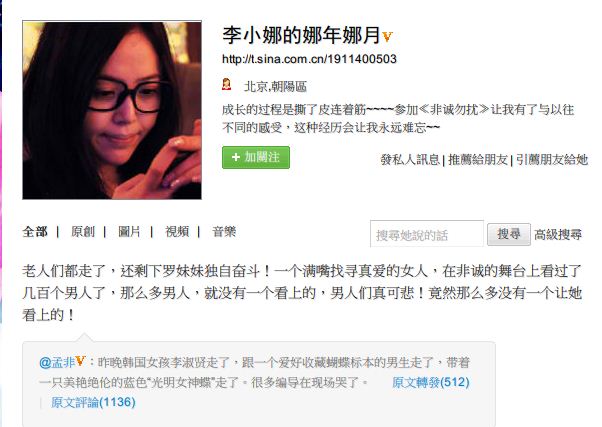This screenshot has width=602, height=427.
Task: Focus the 搜尋她說的話 search field
Action: pos(427,234)
